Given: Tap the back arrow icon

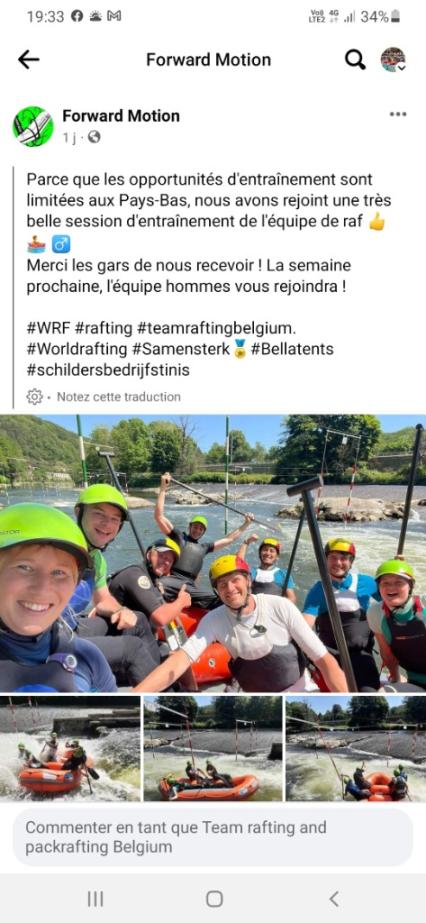Looking at the screenshot, I should (x=28, y=59).
